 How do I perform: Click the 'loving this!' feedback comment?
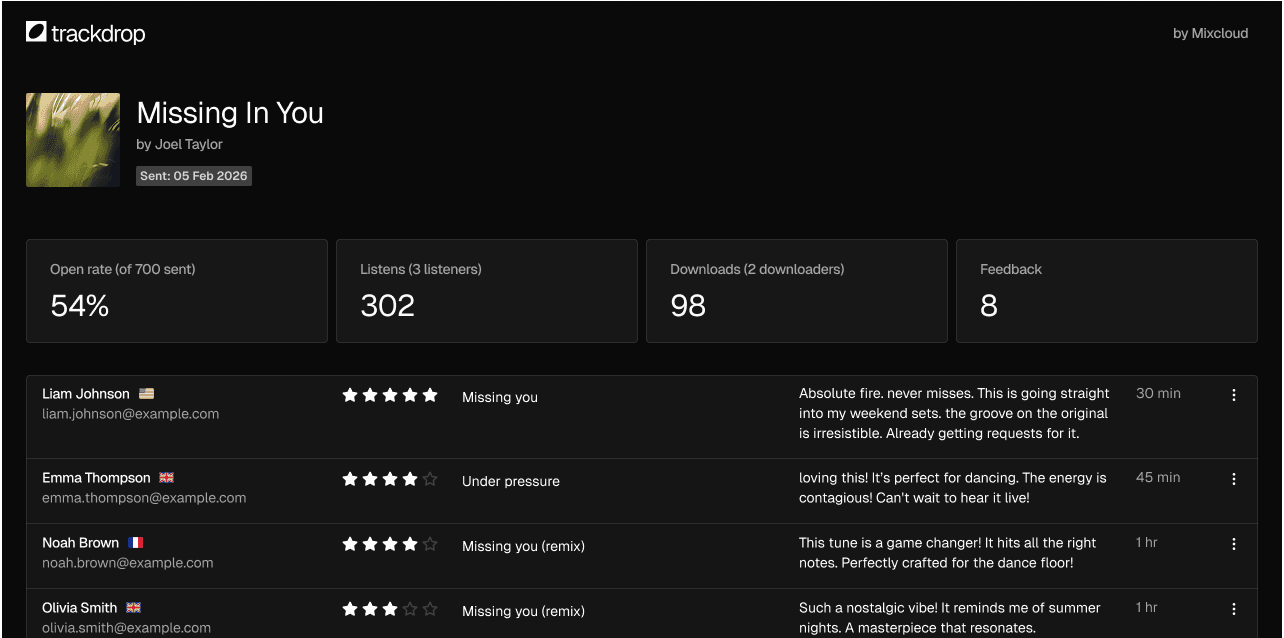(x=953, y=488)
